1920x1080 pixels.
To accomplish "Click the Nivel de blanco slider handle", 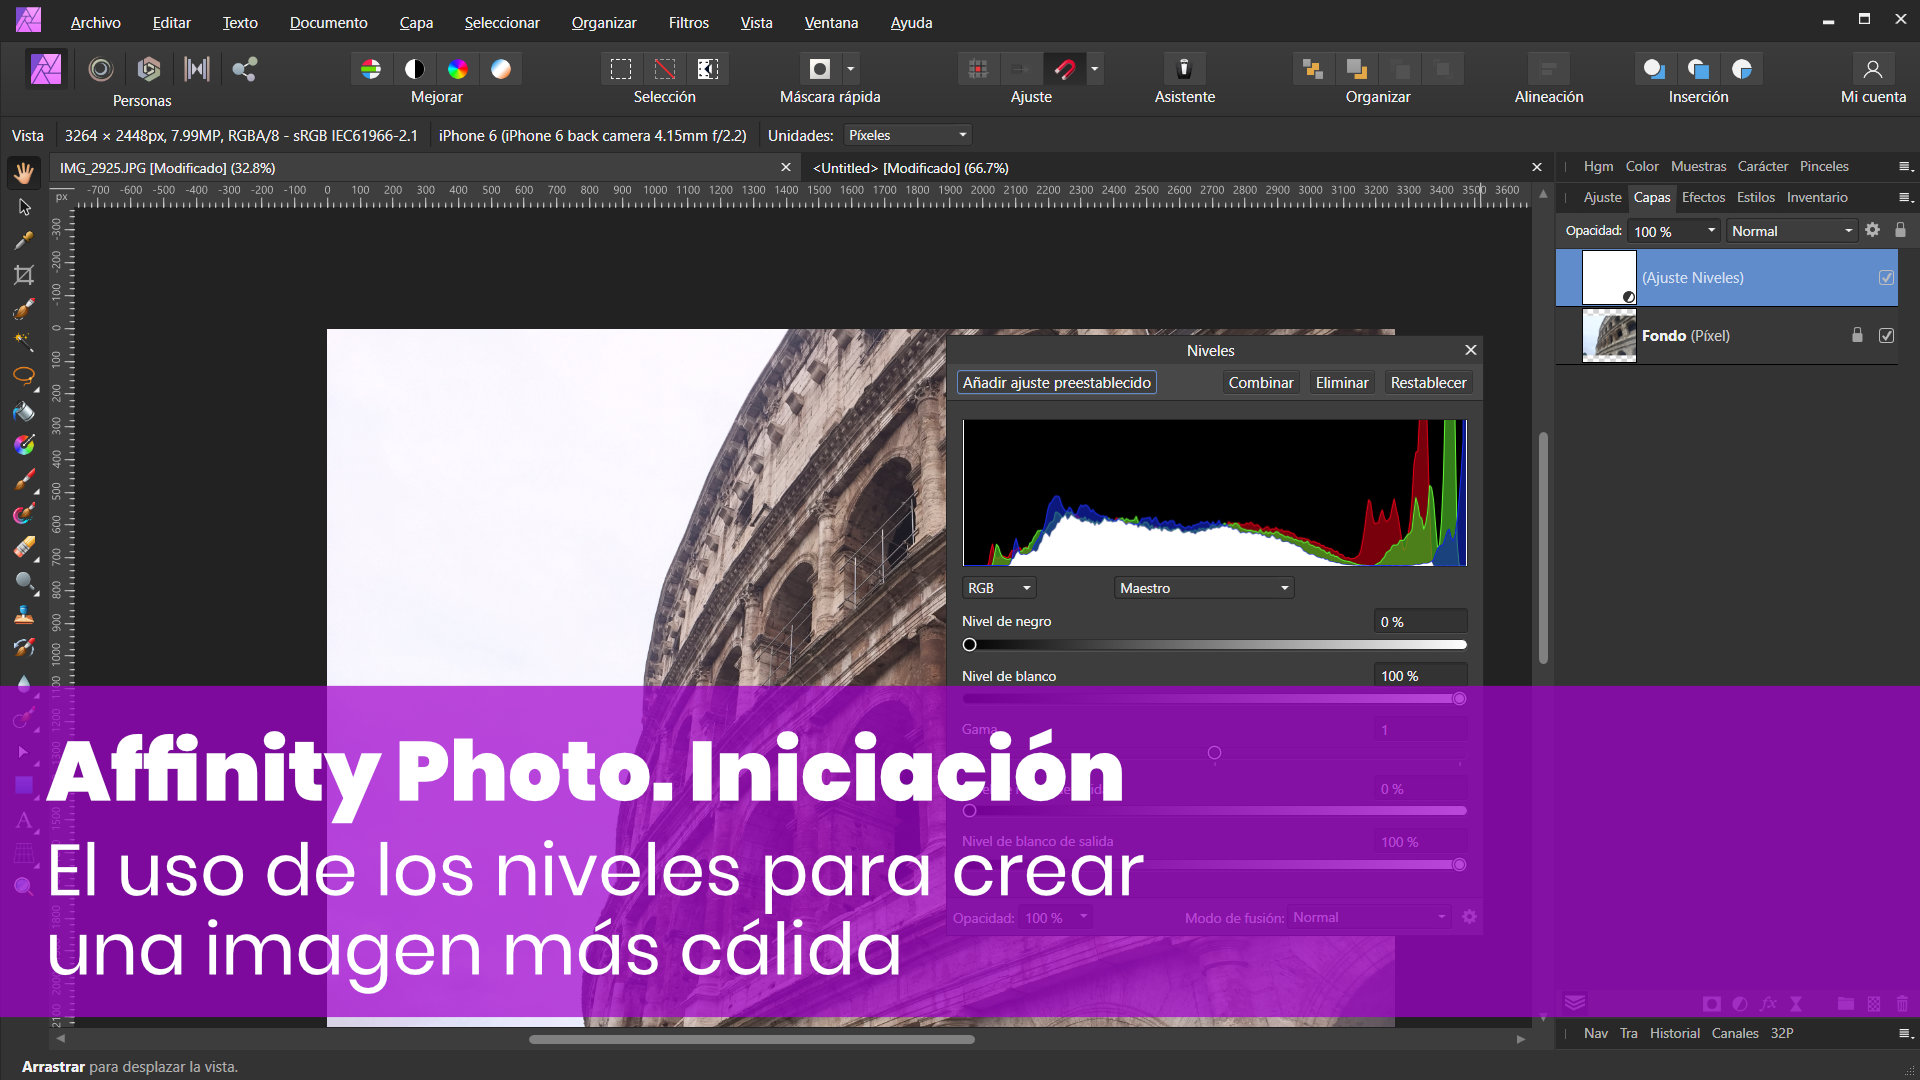I will [x=1459, y=698].
